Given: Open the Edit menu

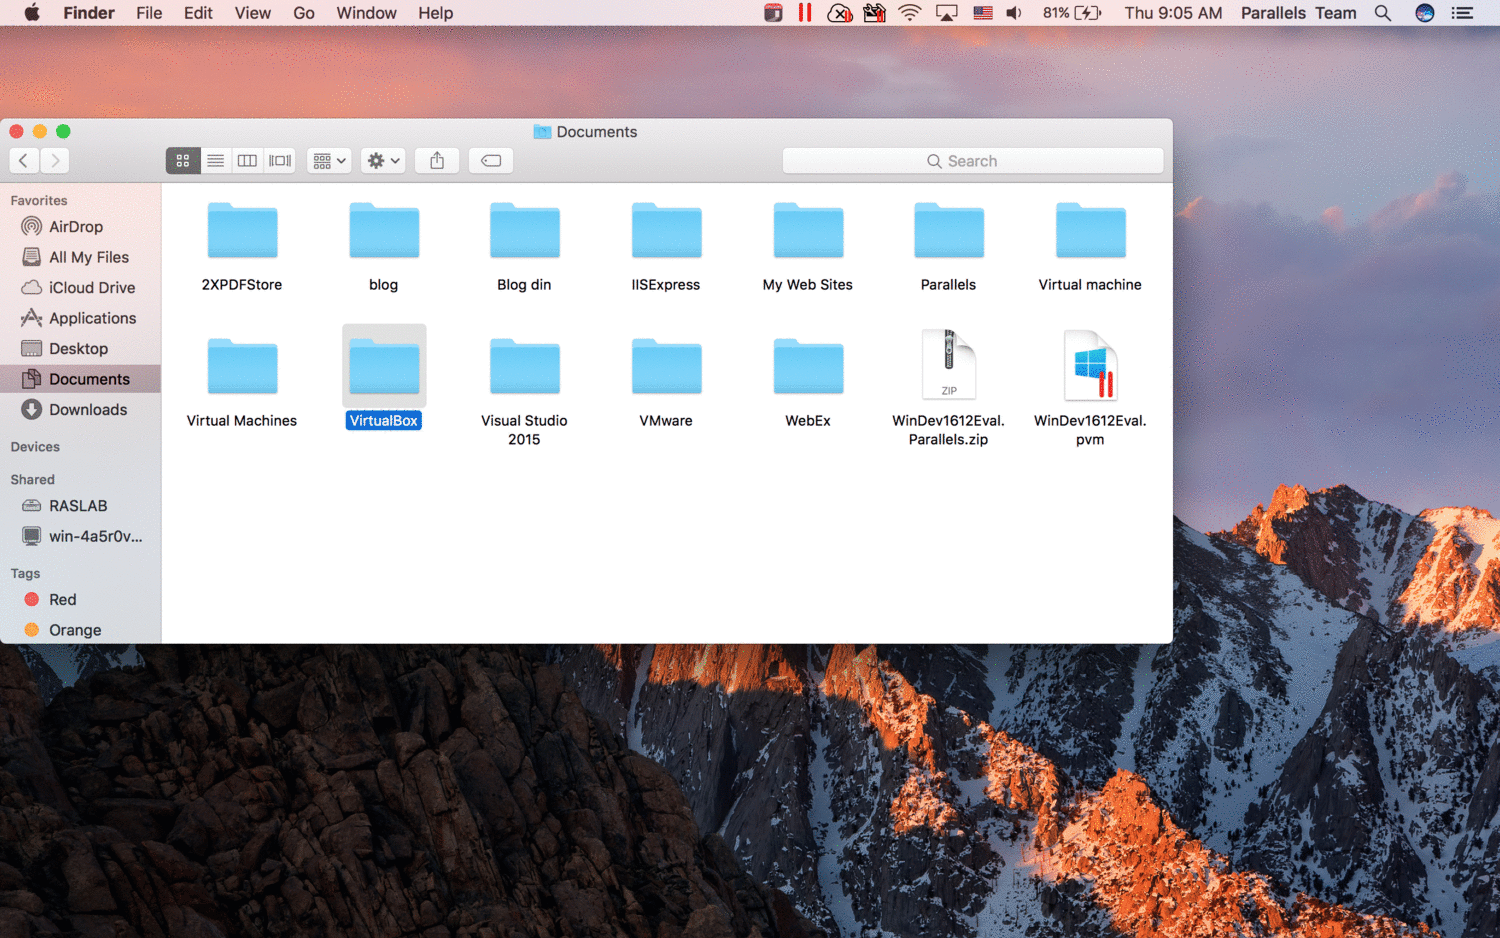Looking at the screenshot, I should click(x=198, y=13).
